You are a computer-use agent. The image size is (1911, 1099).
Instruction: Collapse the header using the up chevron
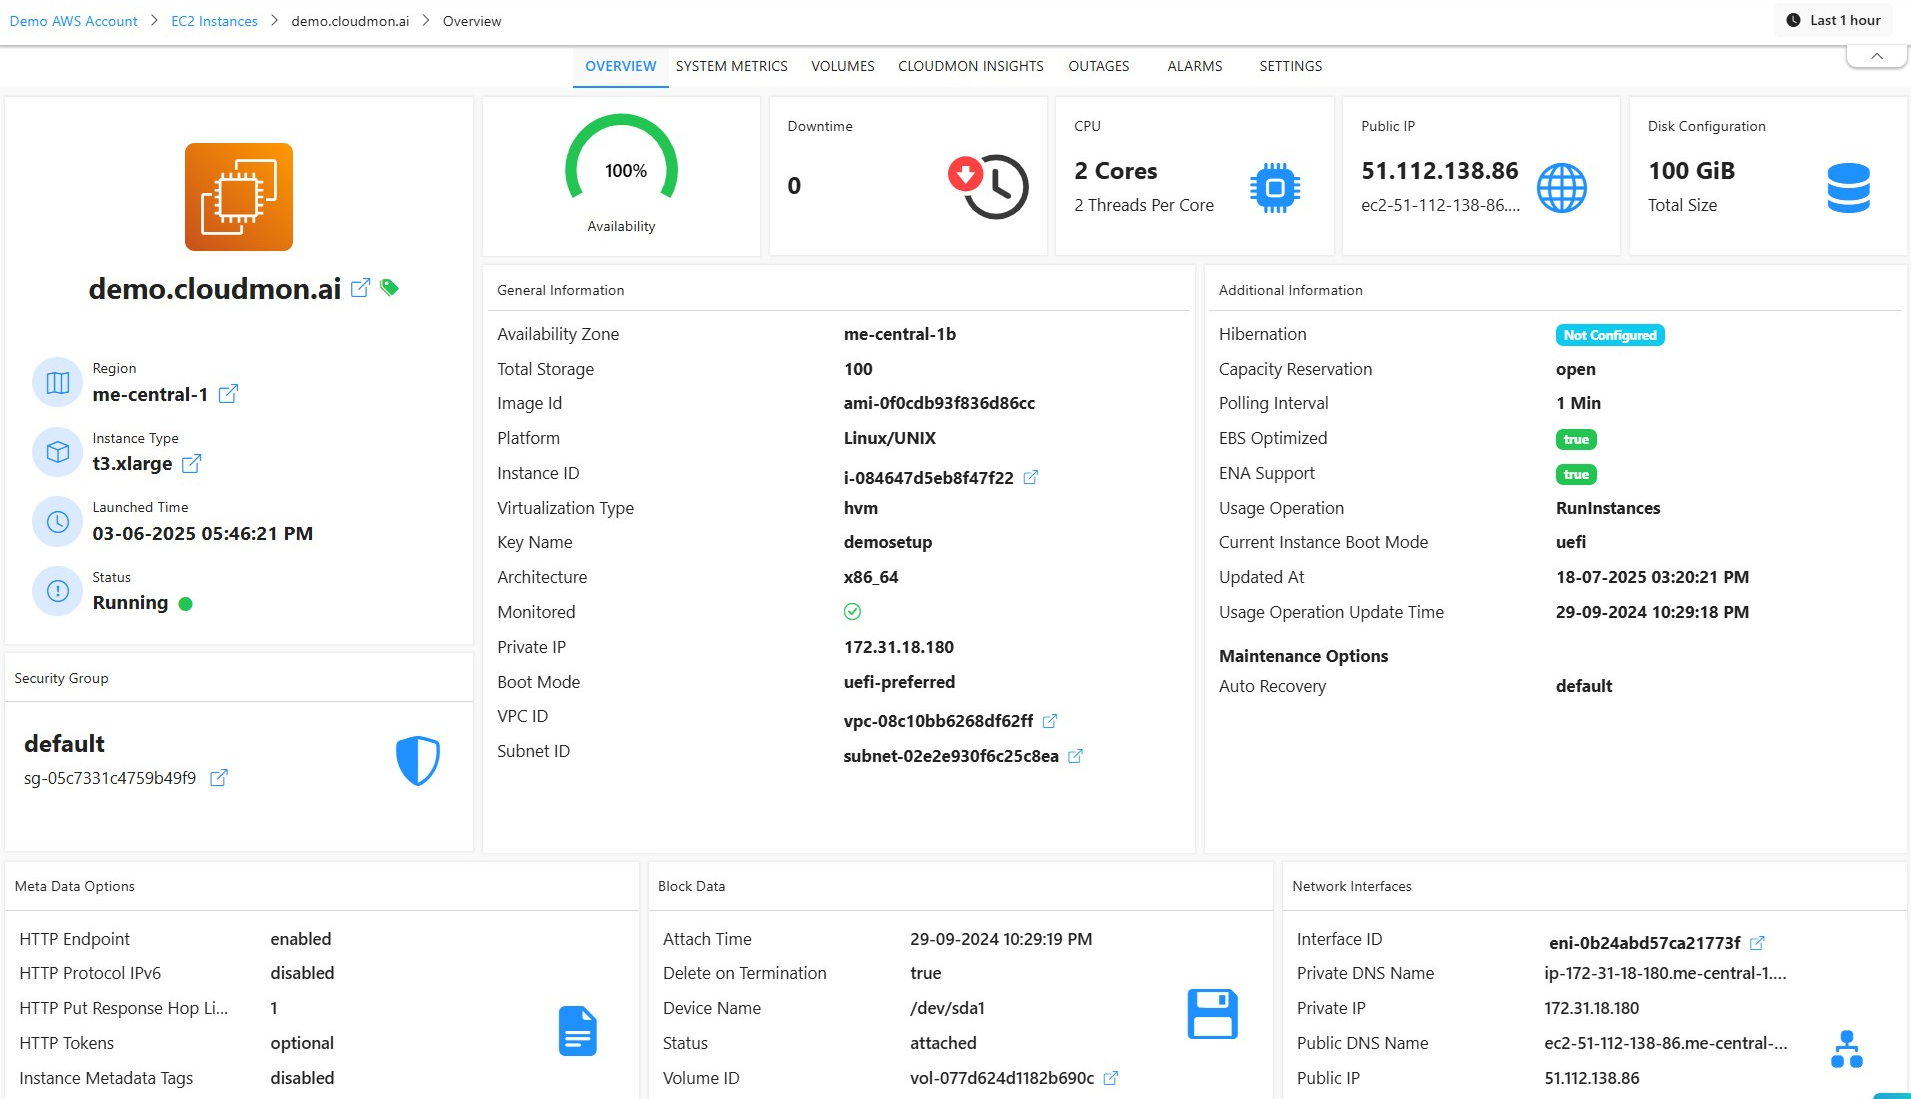click(1876, 56)
